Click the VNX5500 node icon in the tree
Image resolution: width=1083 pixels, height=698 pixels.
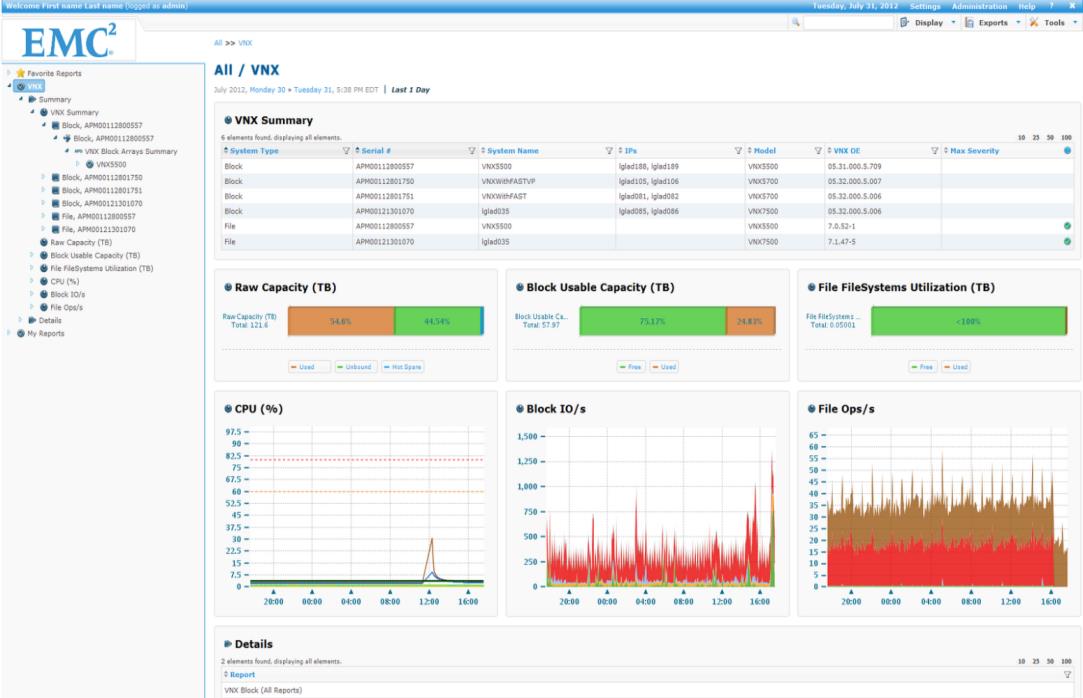(x=90, y=164)
